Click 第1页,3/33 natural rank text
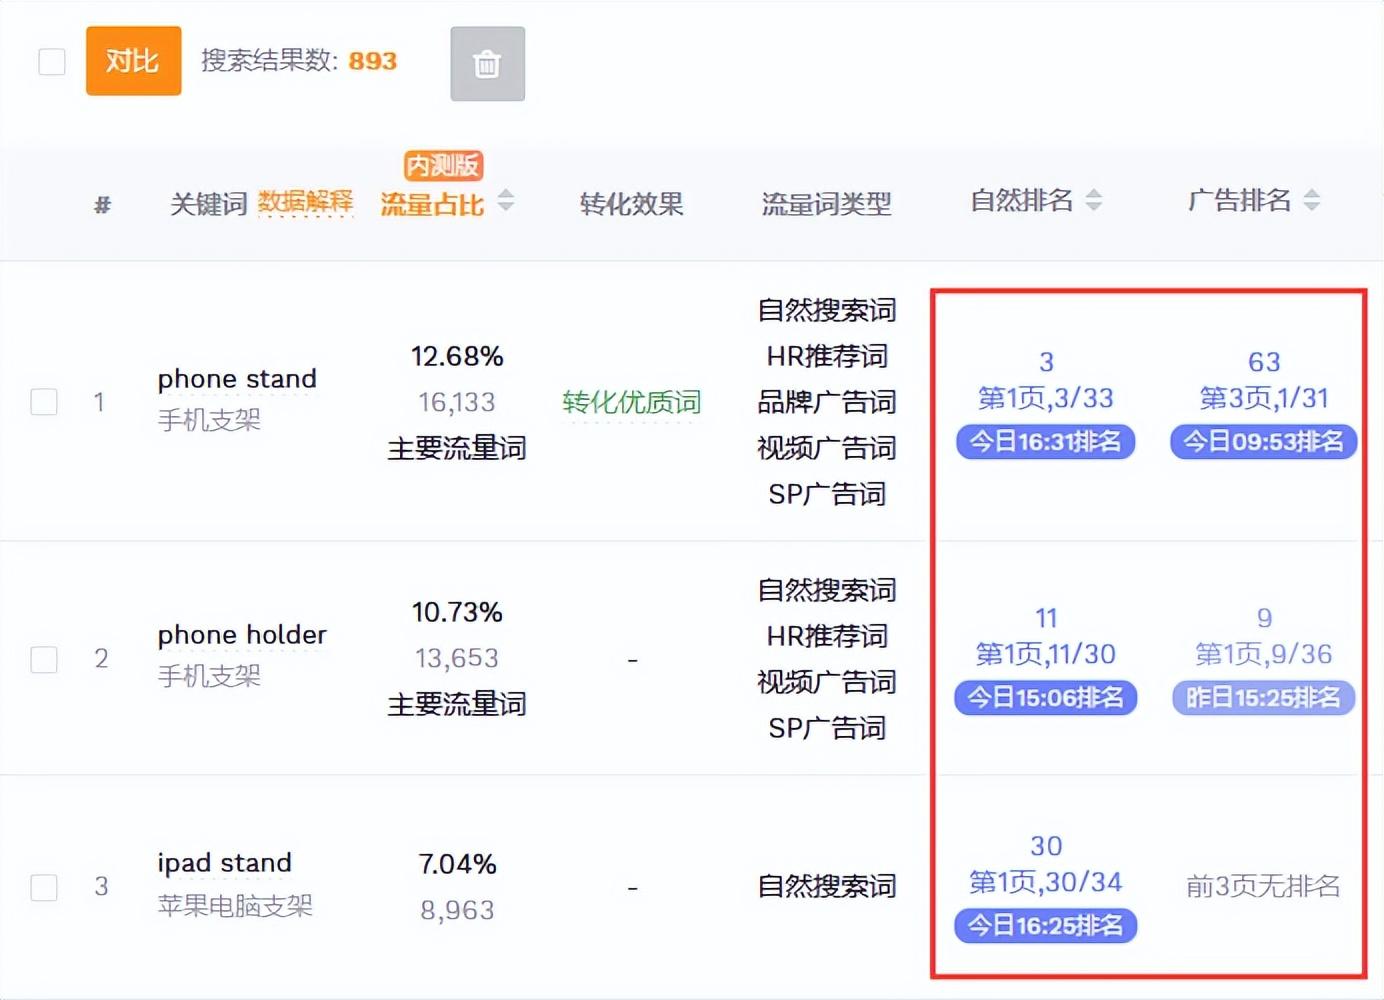 pyautogui.click(x=1046, y=398)
